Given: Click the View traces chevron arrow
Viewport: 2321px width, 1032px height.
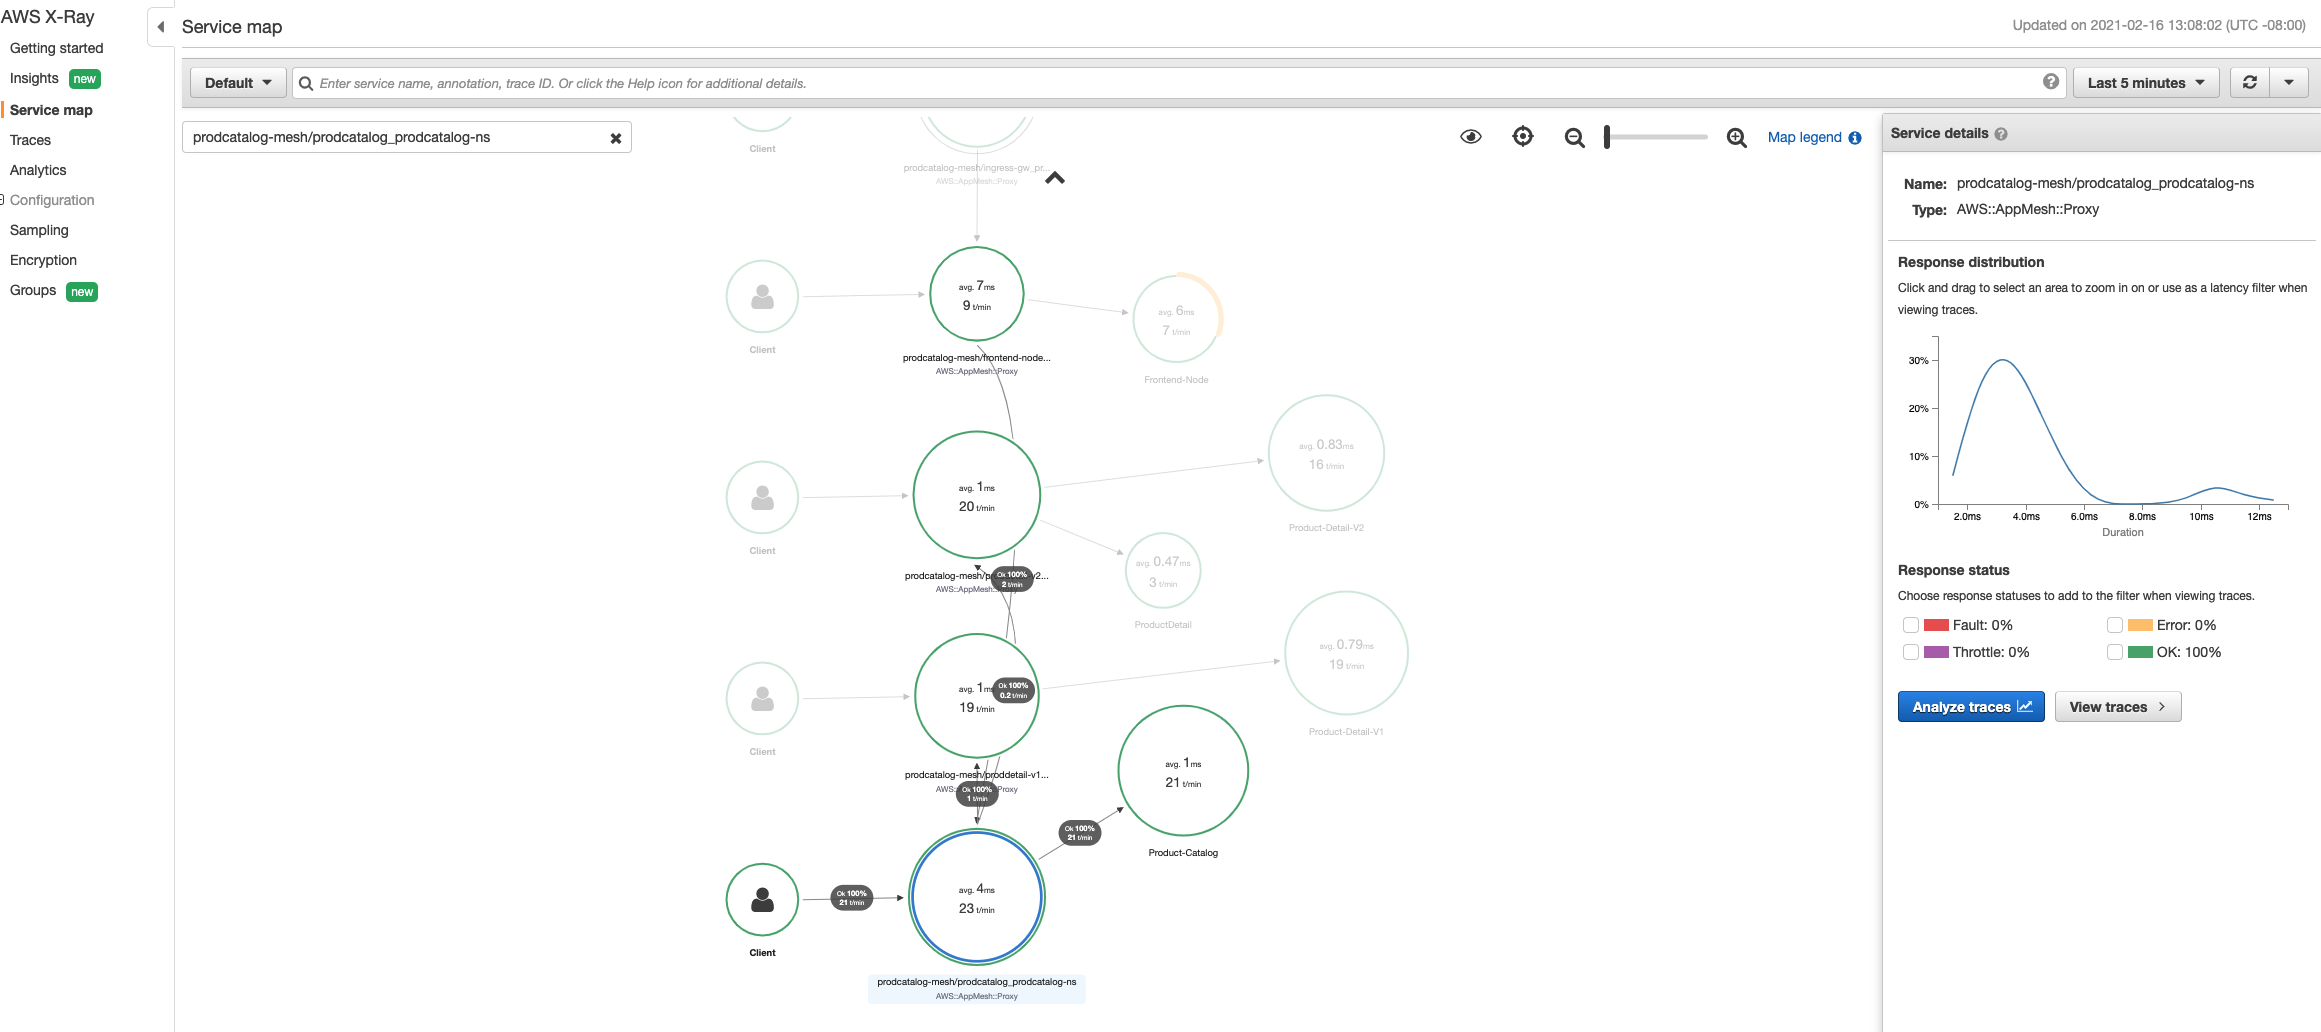Looking at the screenshot, I should 2162,707.
